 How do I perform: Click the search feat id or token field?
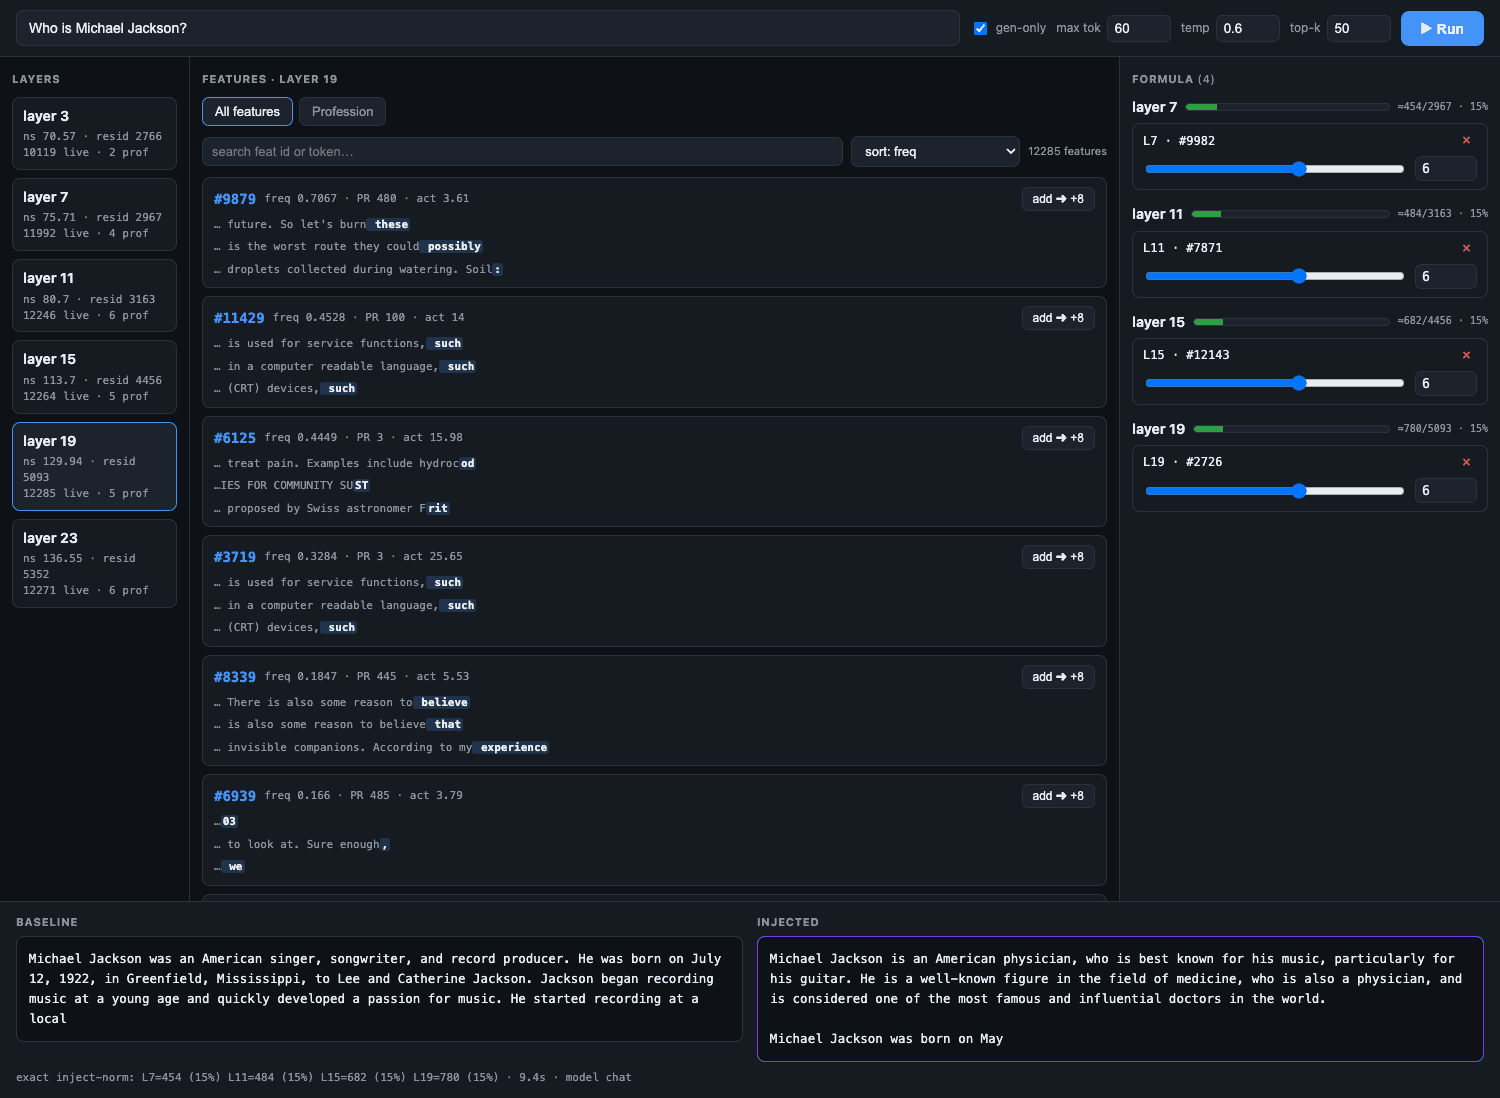tap(522, 152)
